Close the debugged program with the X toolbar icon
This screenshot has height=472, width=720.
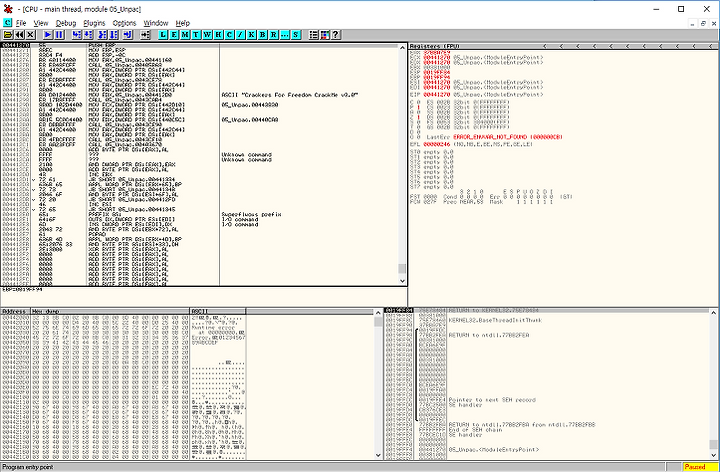[30, 34]
